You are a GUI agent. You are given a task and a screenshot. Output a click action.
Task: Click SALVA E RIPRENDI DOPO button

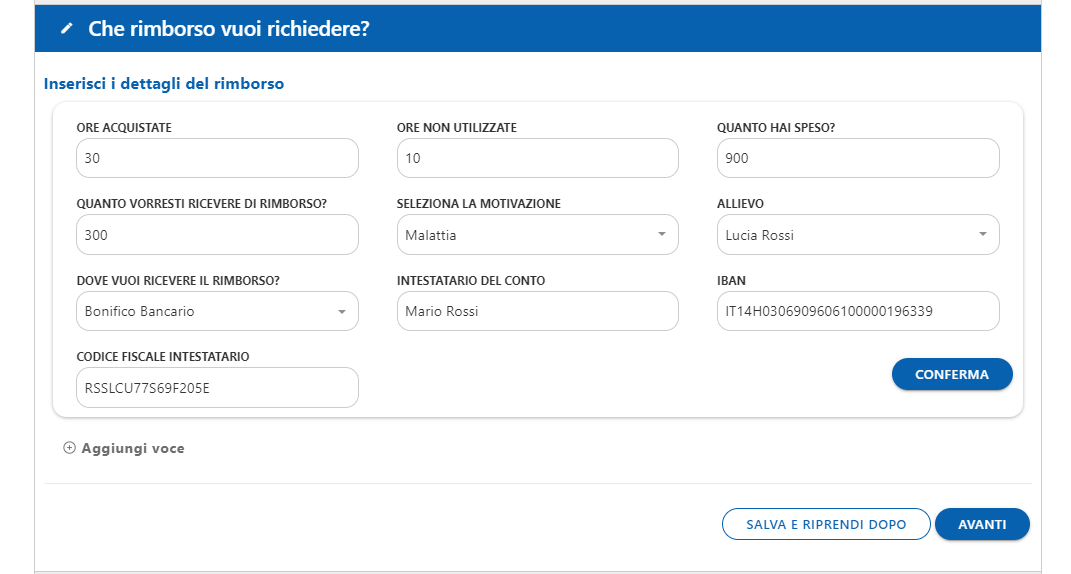826,524
